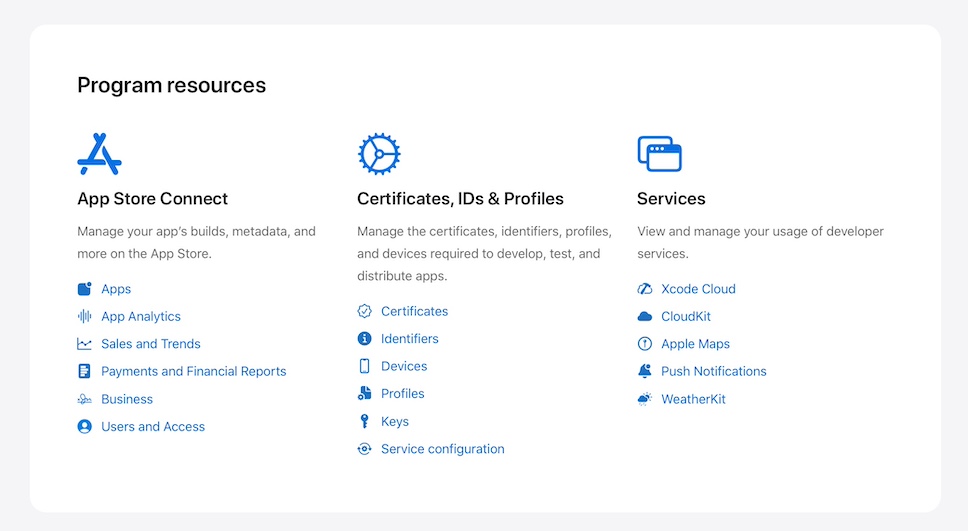Open the Certificates link
This screenshot has width=968, height=531.
[x=414, y=311]
